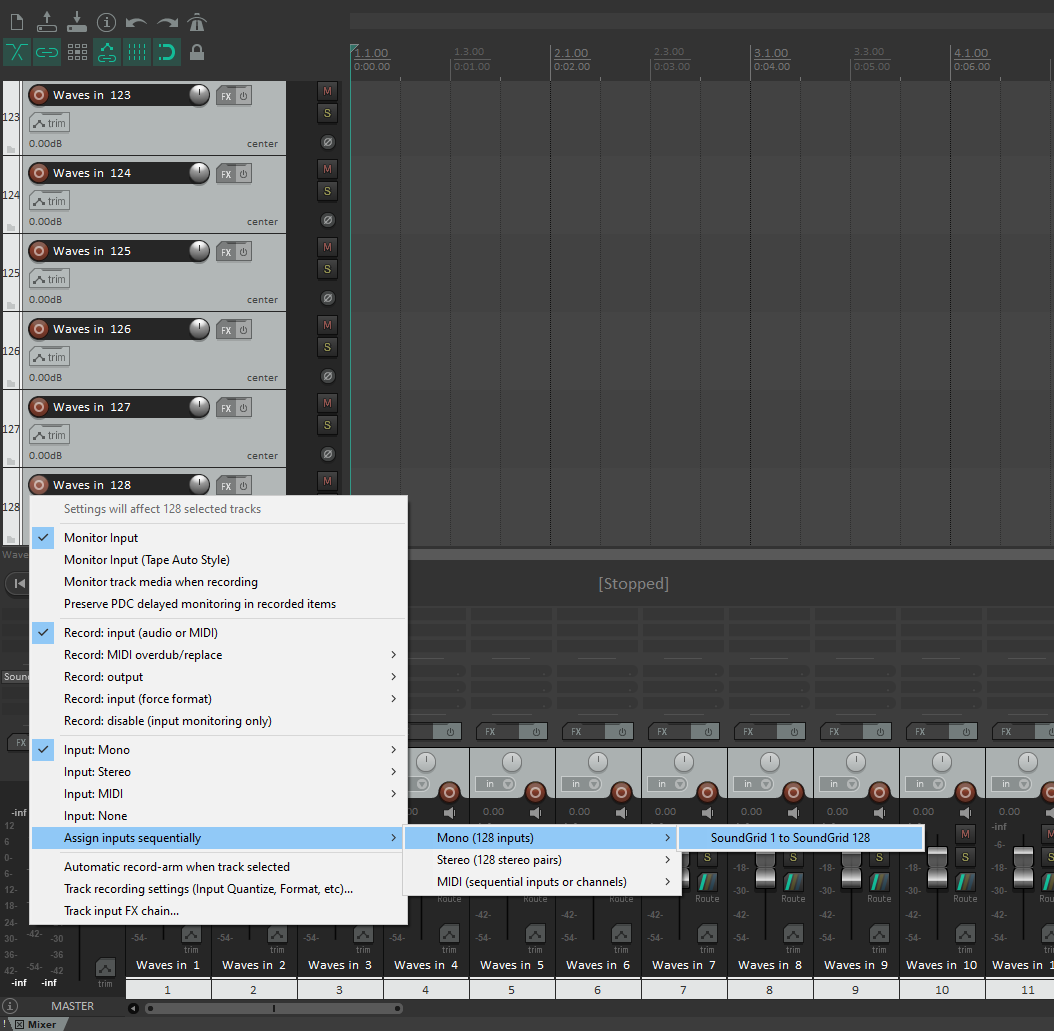This screenshot has height=1031, width=1054.
Task: Solo track Waves in 126
Action: 327,347
